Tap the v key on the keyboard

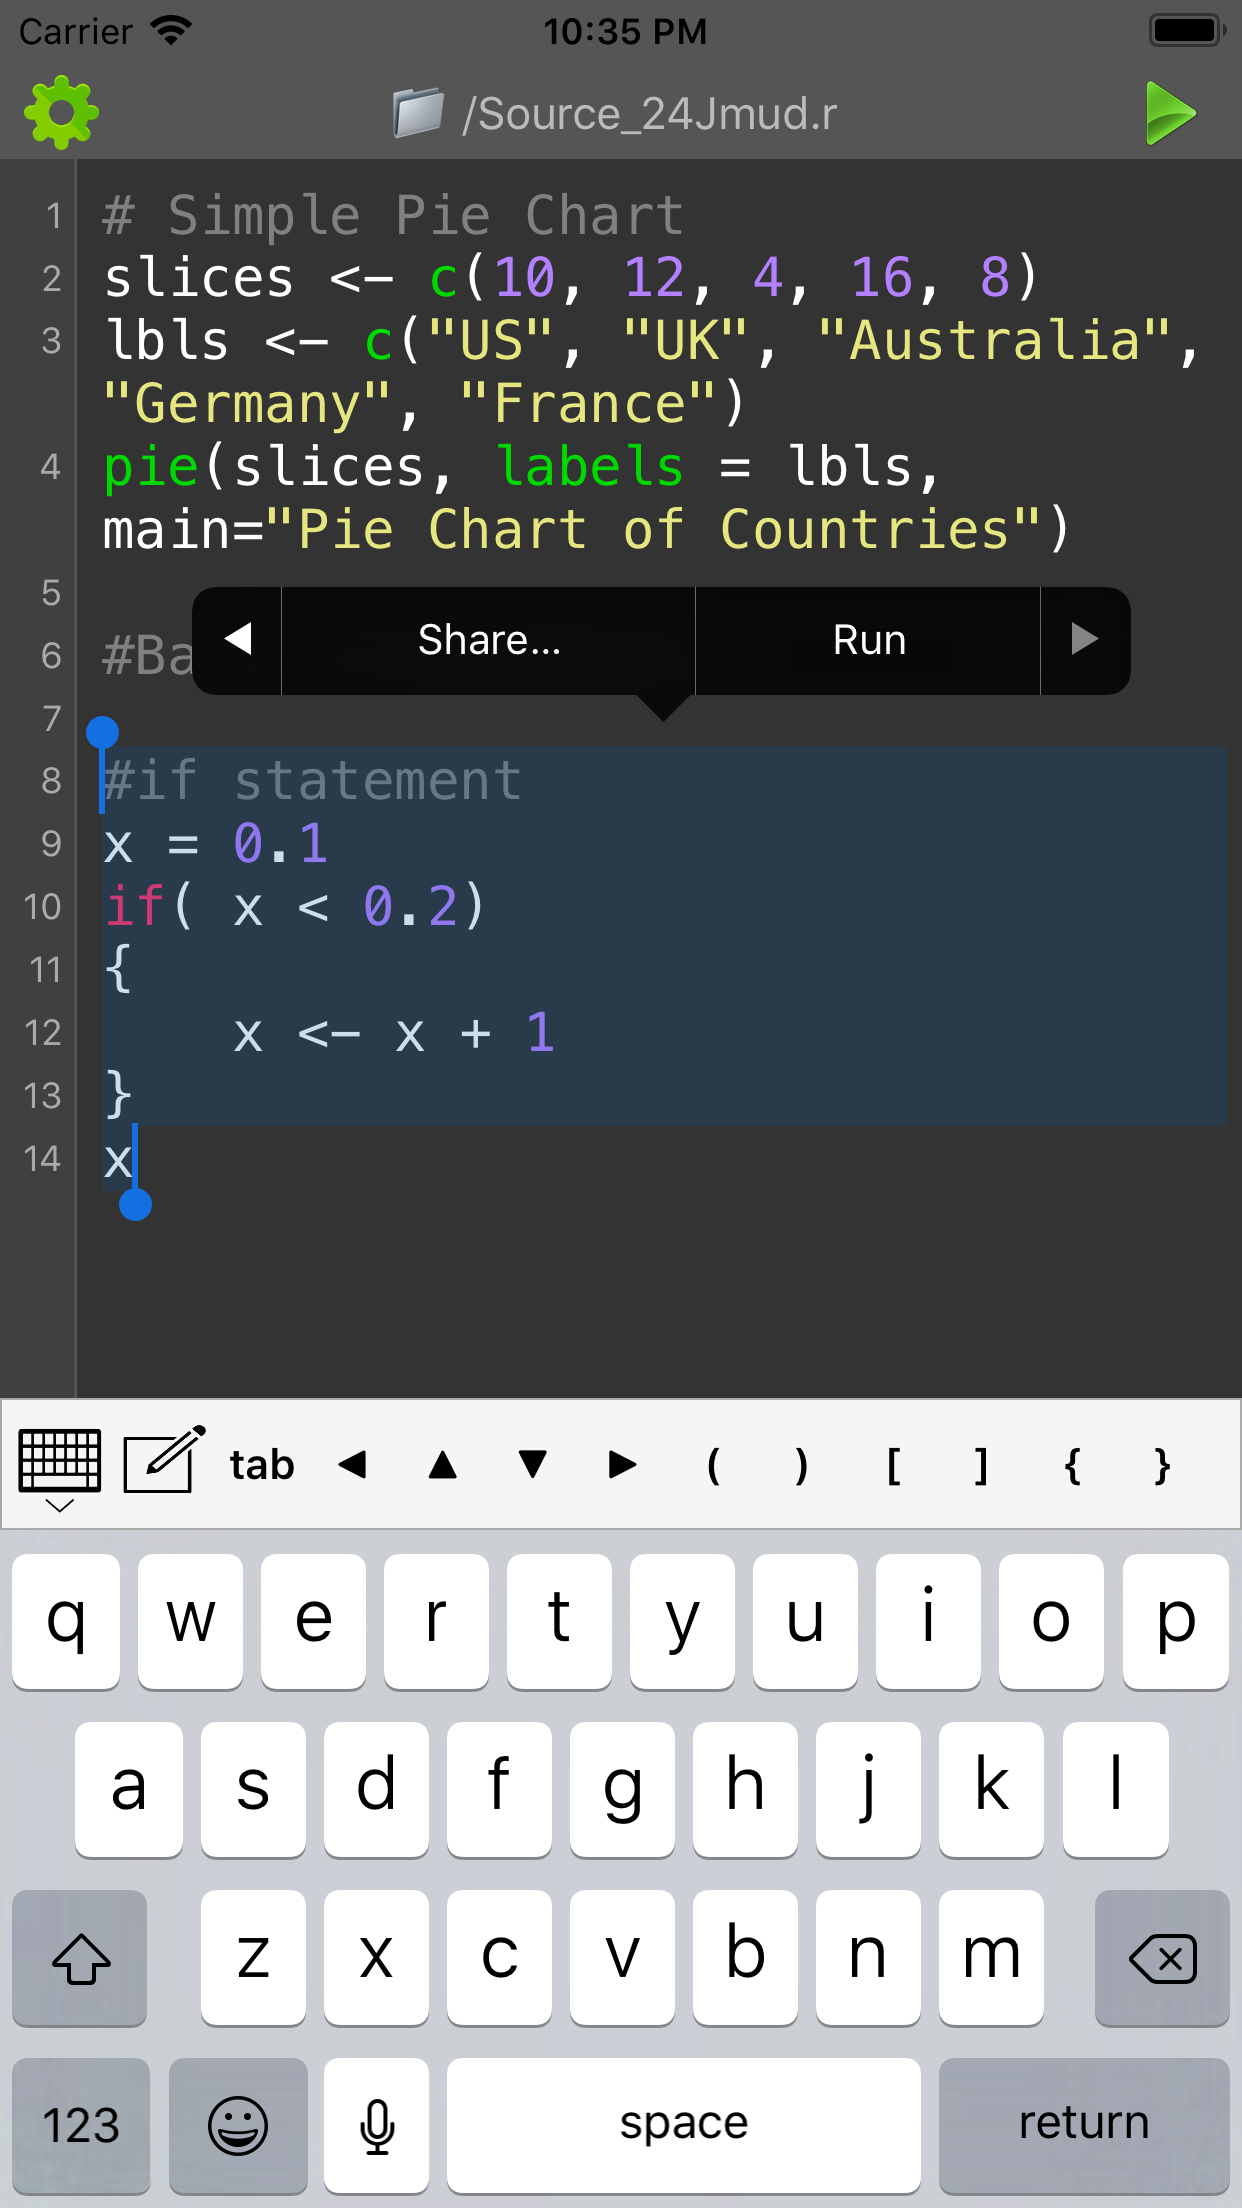(622, 1957)
